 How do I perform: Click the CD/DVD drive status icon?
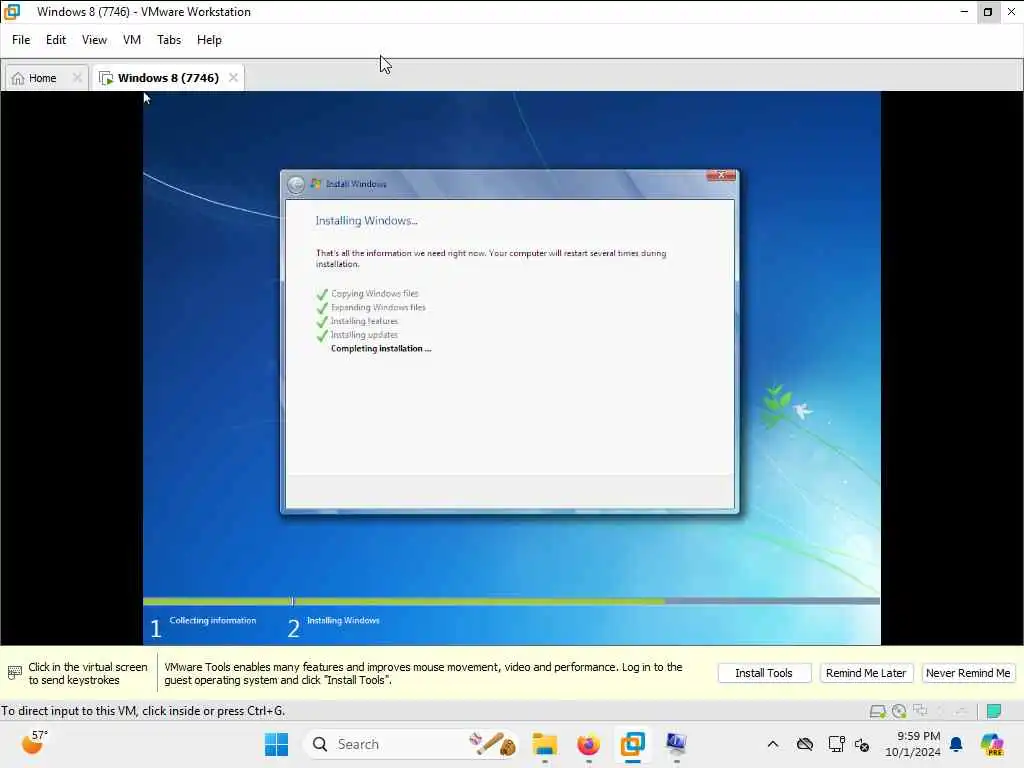click(899, 711)
